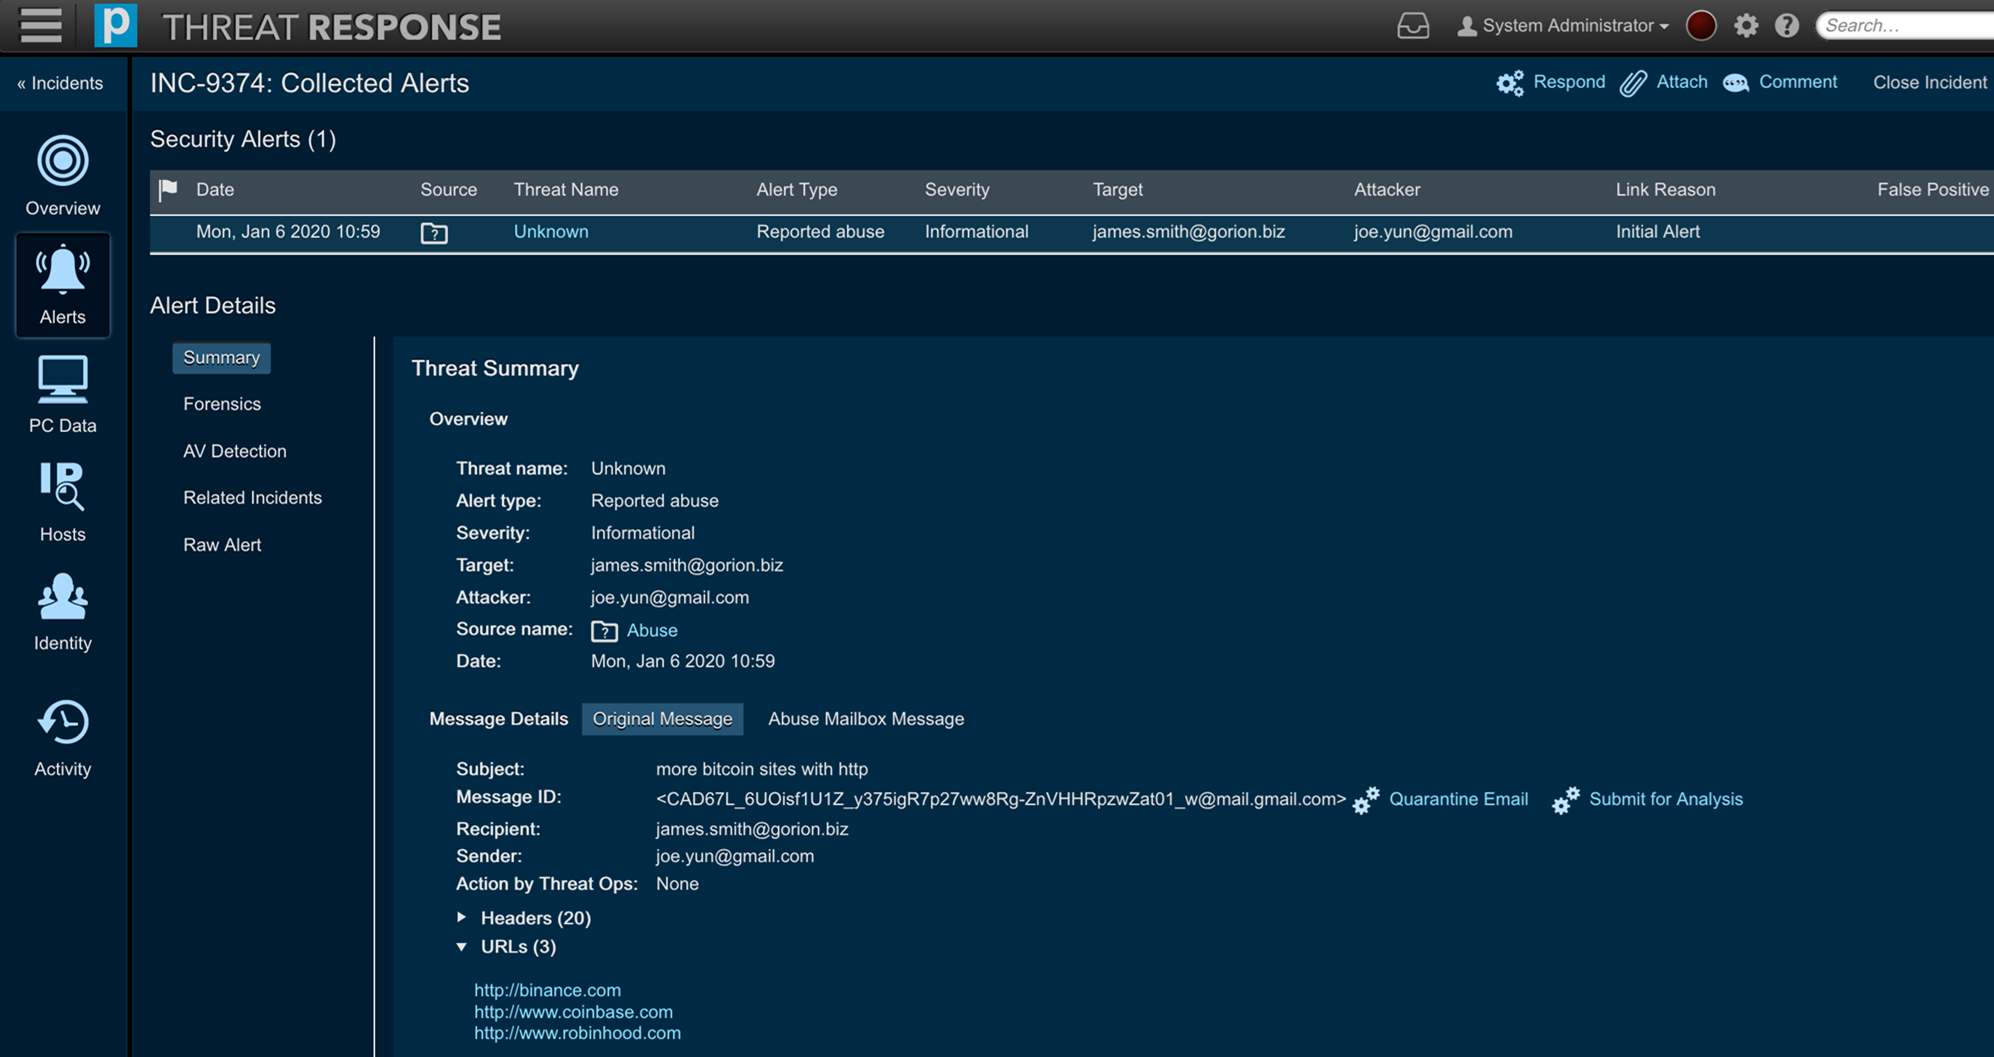Image resolution: width=1994 pixels, height=1057 pixels.
Task: Open the hamburger main menu
Action: [x=40, y=25]
